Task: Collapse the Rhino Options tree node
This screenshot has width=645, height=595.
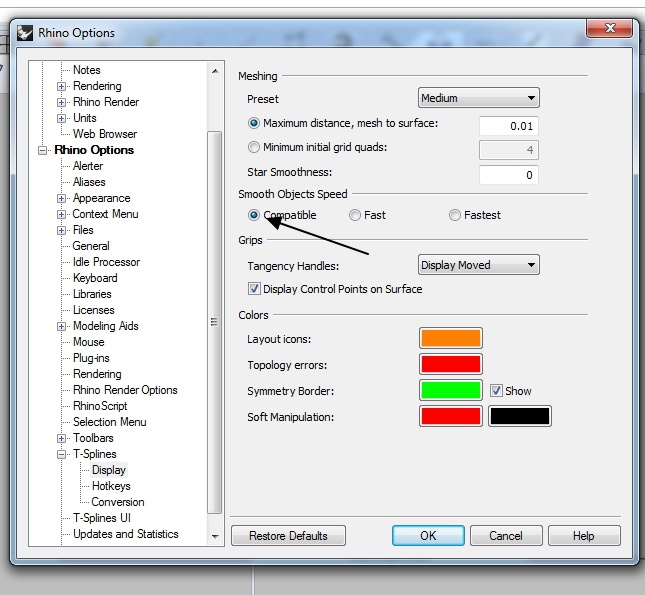Action: tap(42, 151)
